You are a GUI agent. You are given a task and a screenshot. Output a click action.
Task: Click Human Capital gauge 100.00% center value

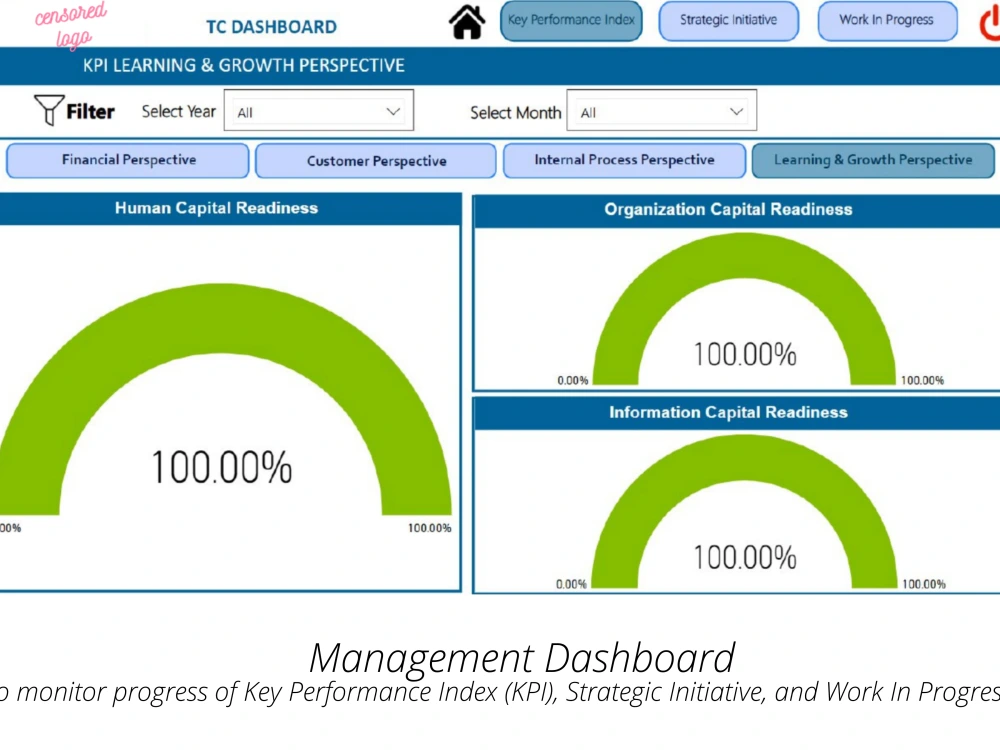[x=221, y=467]
